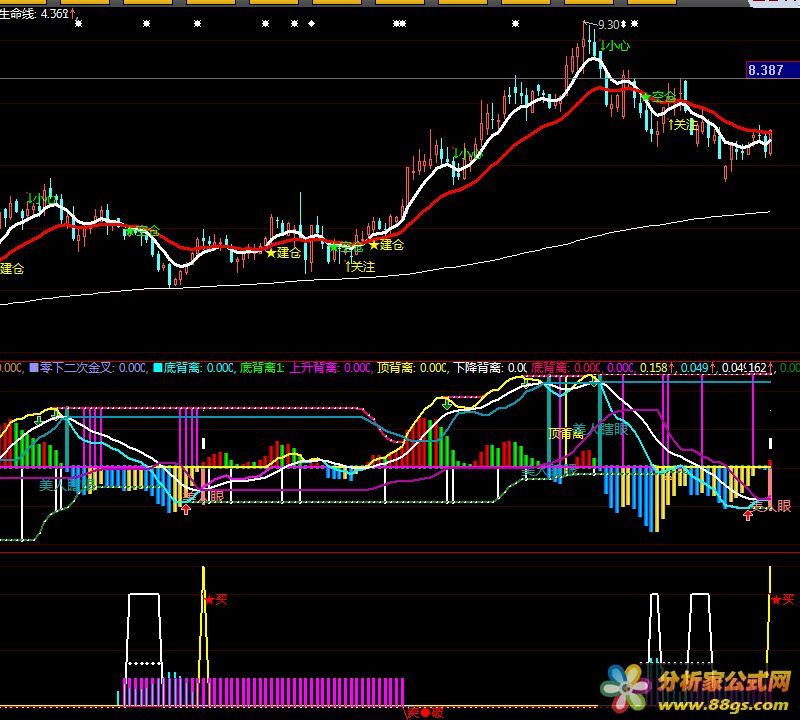Click the 建仓 label at far left edge
Screen dimensions: 800x720
coord(12,268)
